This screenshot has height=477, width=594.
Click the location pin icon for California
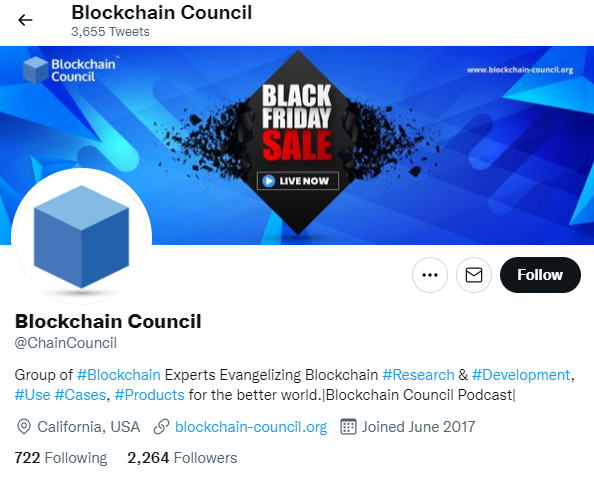(24, 427)
